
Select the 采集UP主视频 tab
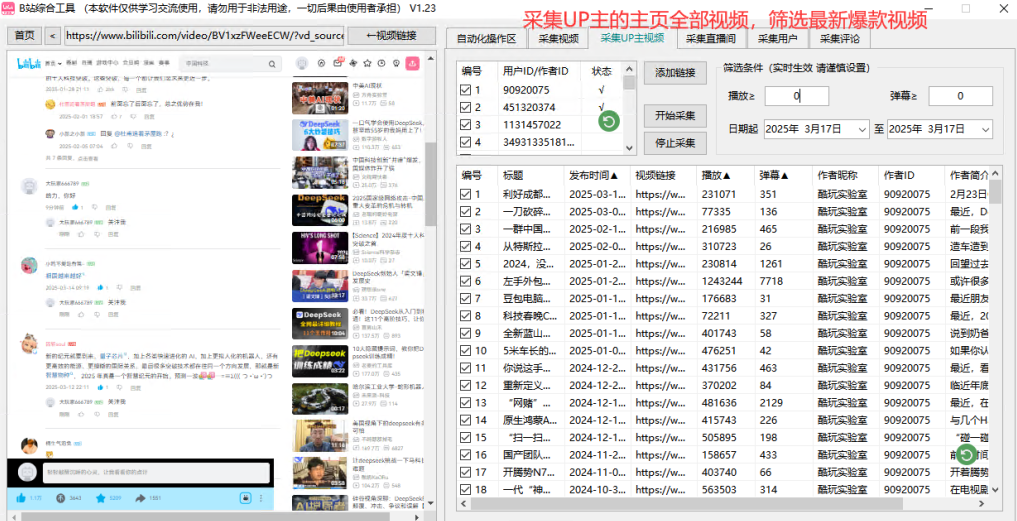(x=632, y=38)
